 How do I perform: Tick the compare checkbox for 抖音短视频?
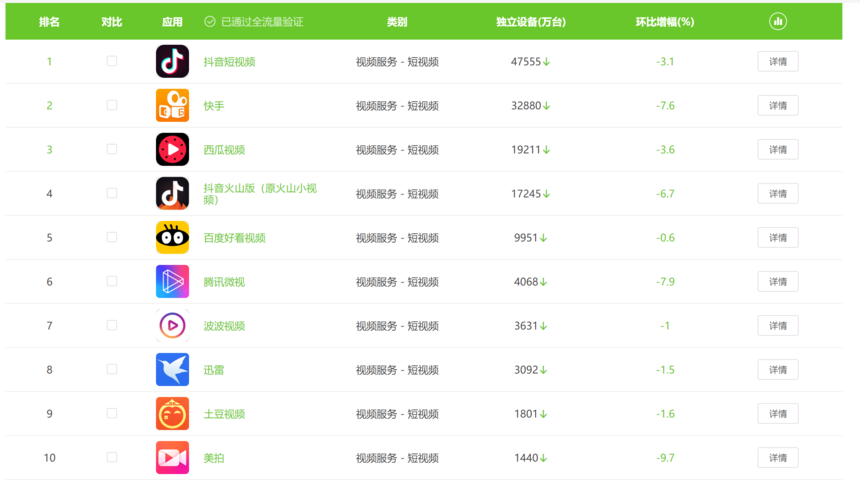point(112,61)
